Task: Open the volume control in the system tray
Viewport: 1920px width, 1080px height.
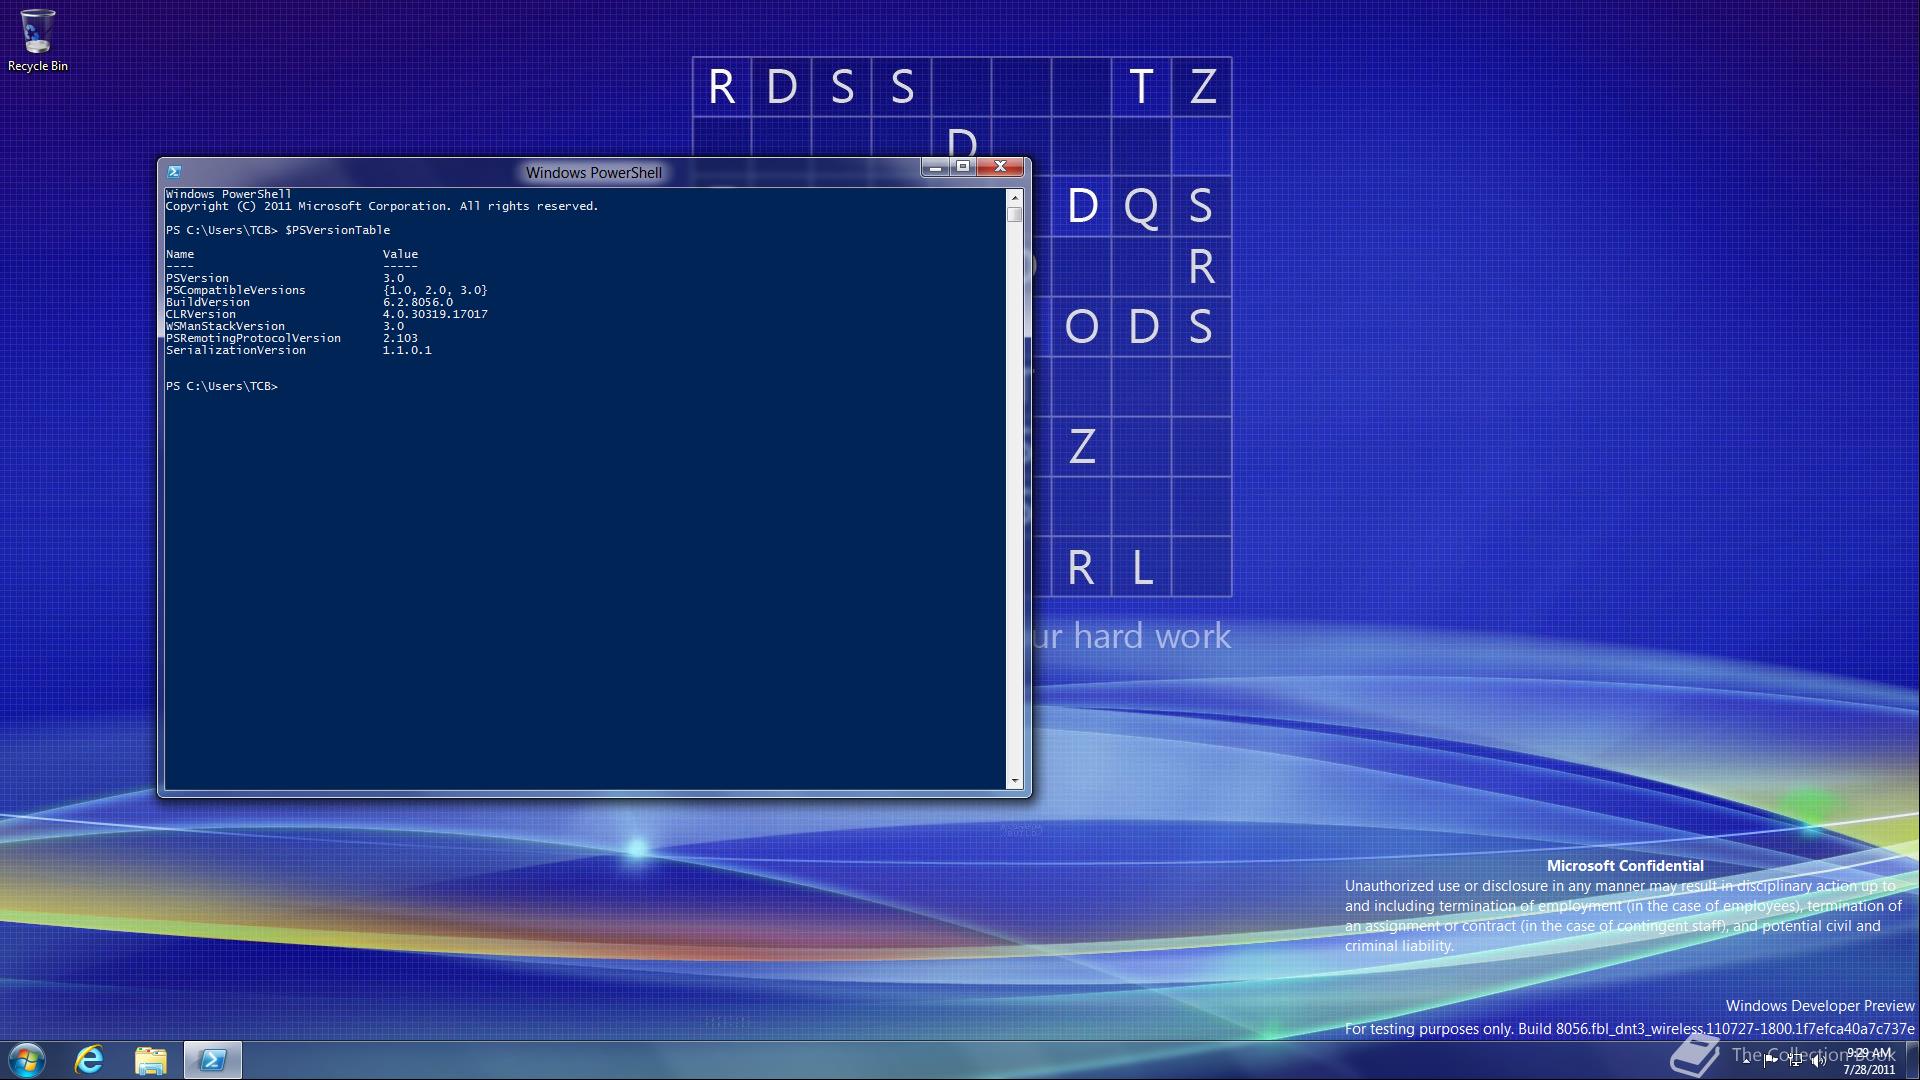Action: point(1818,1060)
